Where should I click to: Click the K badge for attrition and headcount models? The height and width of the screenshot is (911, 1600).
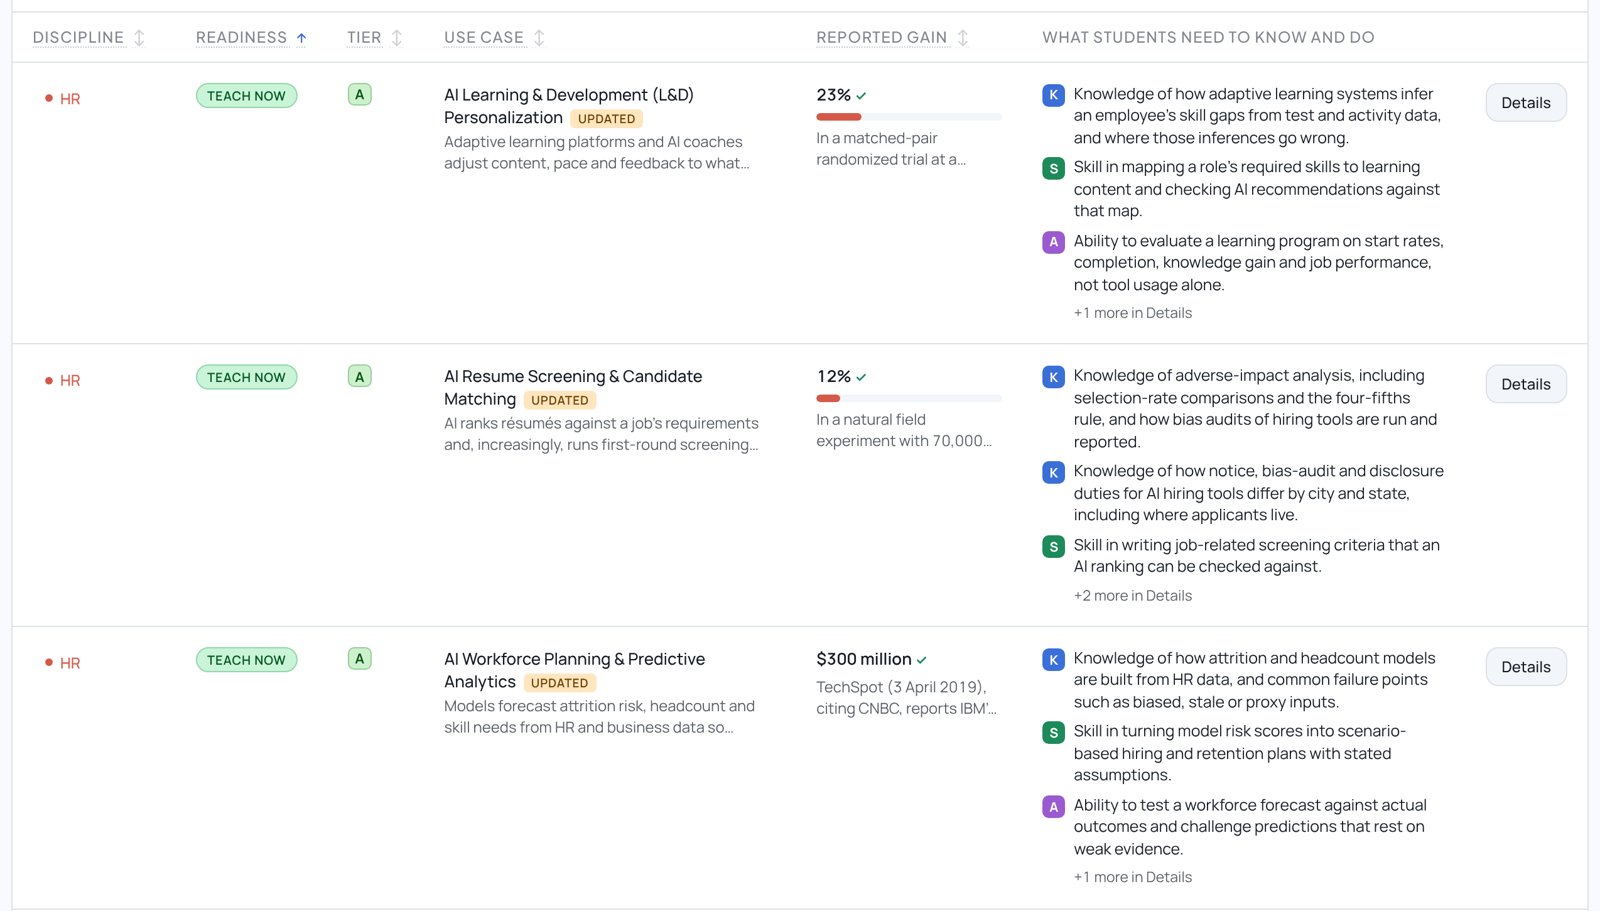click(1053, 659)
